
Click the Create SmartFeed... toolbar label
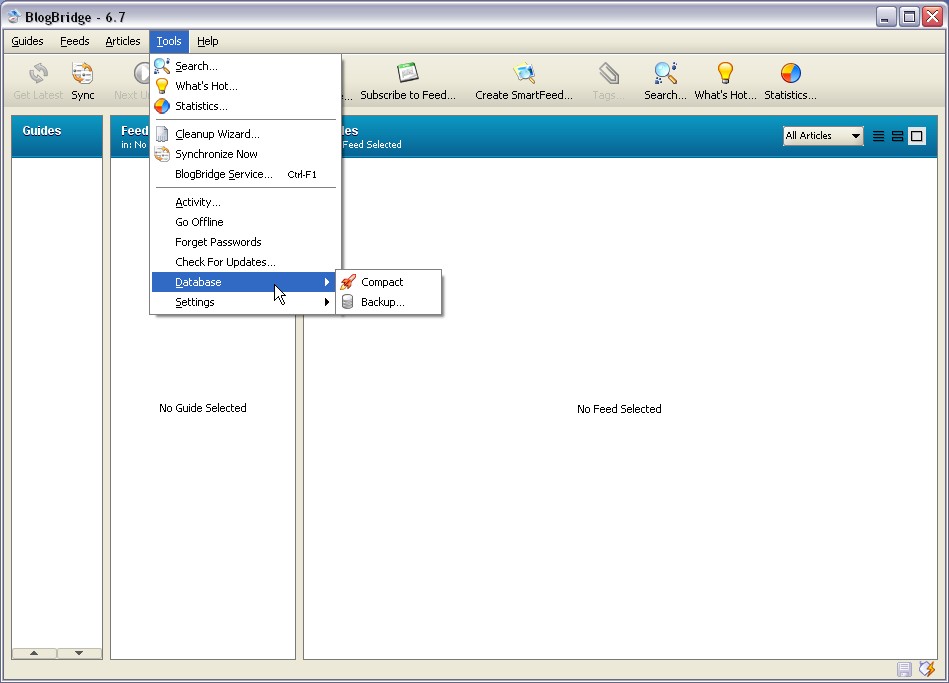[524, 95]
